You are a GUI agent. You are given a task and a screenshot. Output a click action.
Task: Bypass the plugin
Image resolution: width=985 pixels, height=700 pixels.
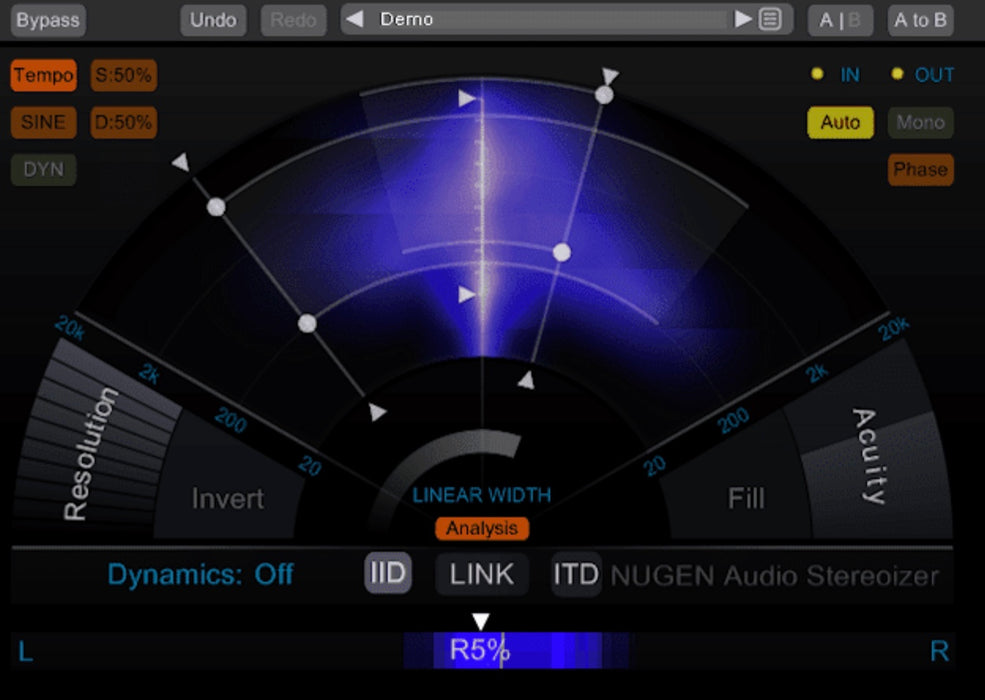coord(46,19)
